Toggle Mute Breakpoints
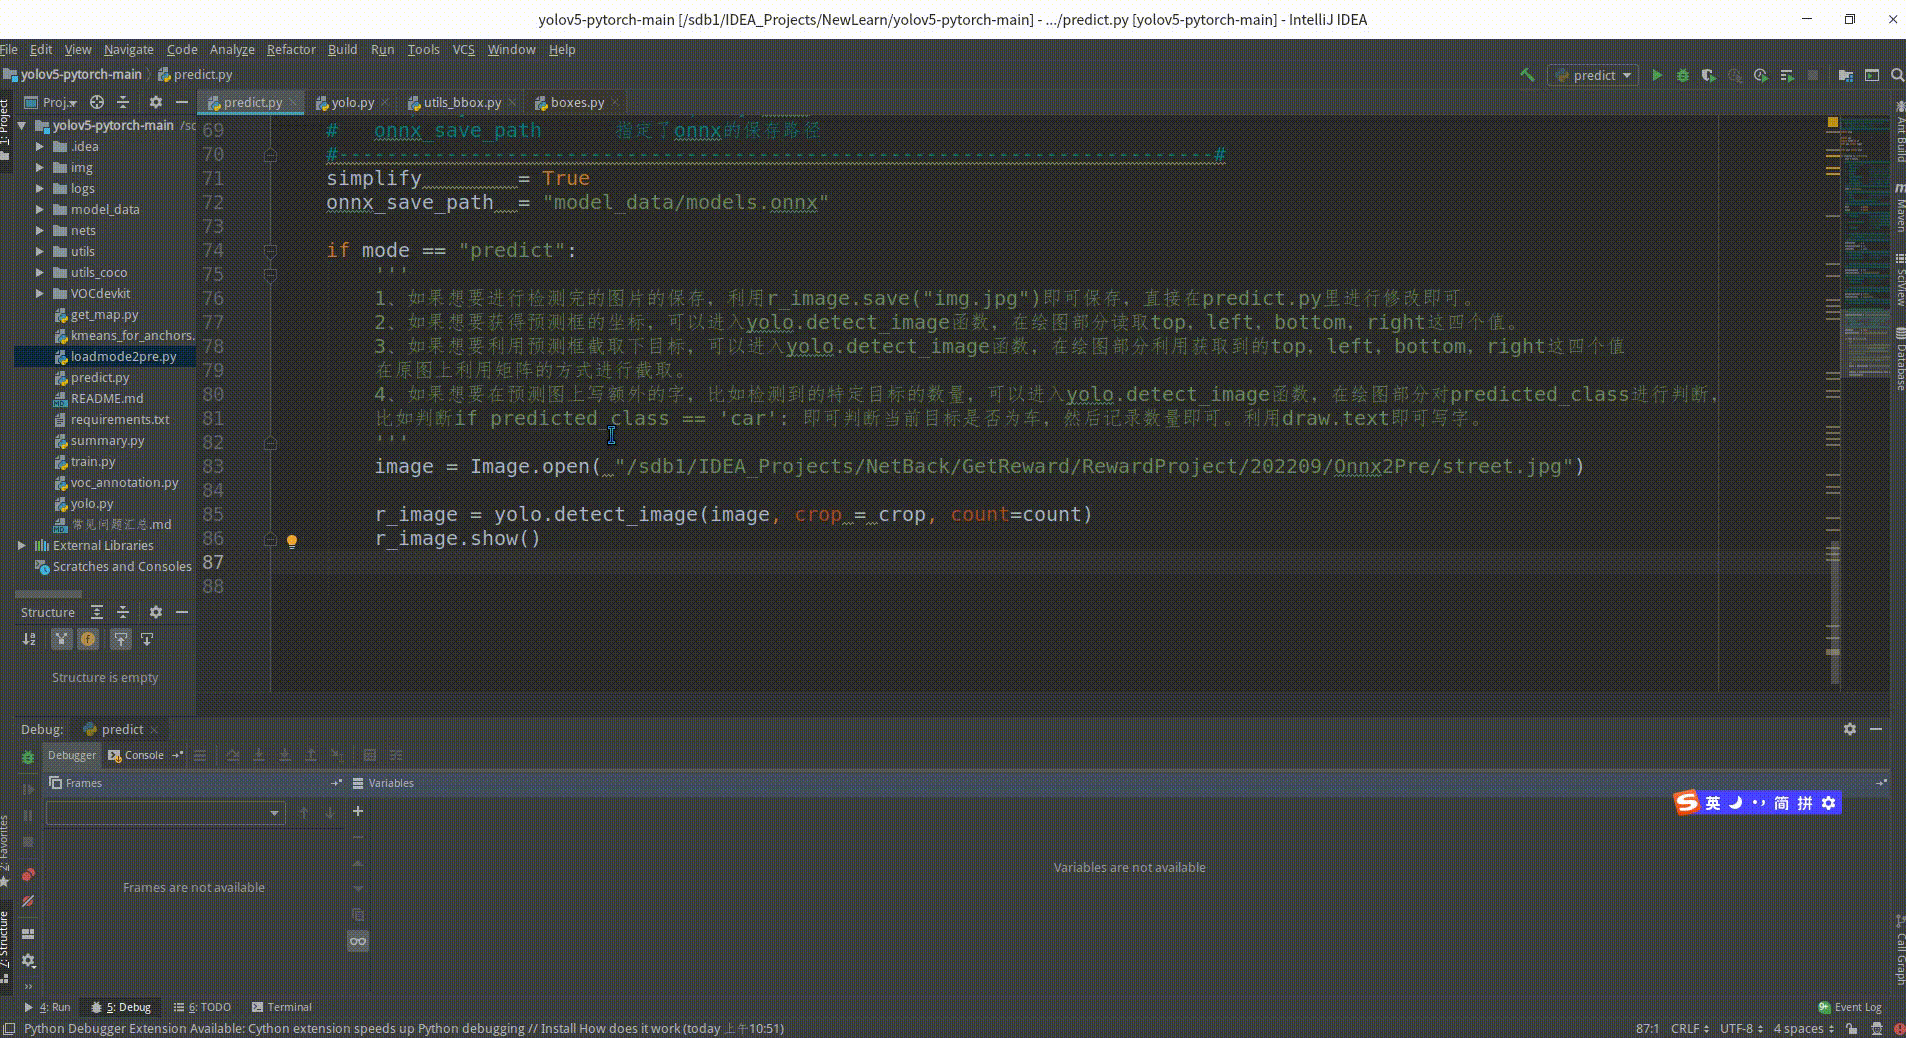This screenshot has width=1906, height=1038. click(x=28, y=901)
